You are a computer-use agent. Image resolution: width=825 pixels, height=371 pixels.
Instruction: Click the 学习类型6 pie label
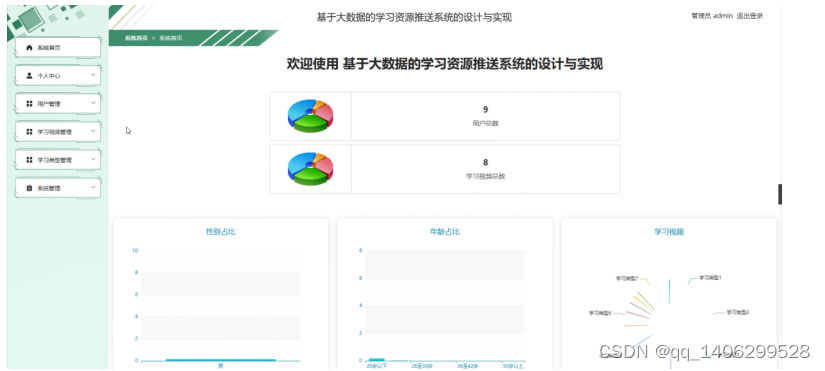tap(600, 313)
